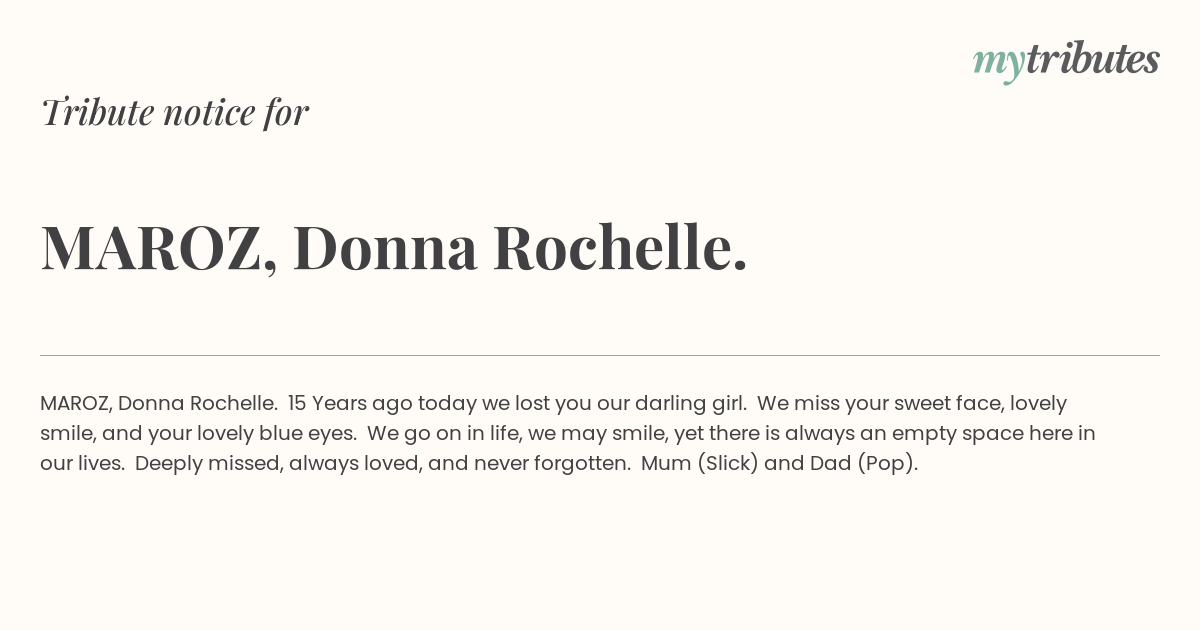Click the "Mum (Slick)" signature text
The image size is (1200, 630).
point(699,465)
